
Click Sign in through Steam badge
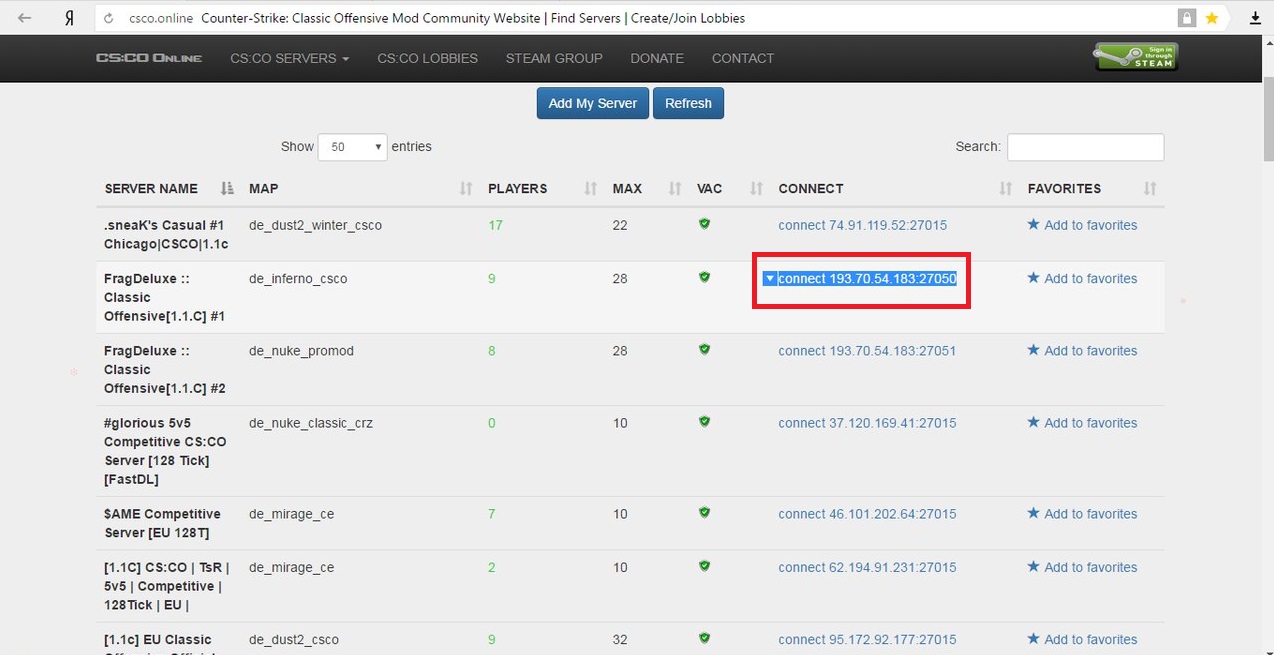coord(1135,57)
